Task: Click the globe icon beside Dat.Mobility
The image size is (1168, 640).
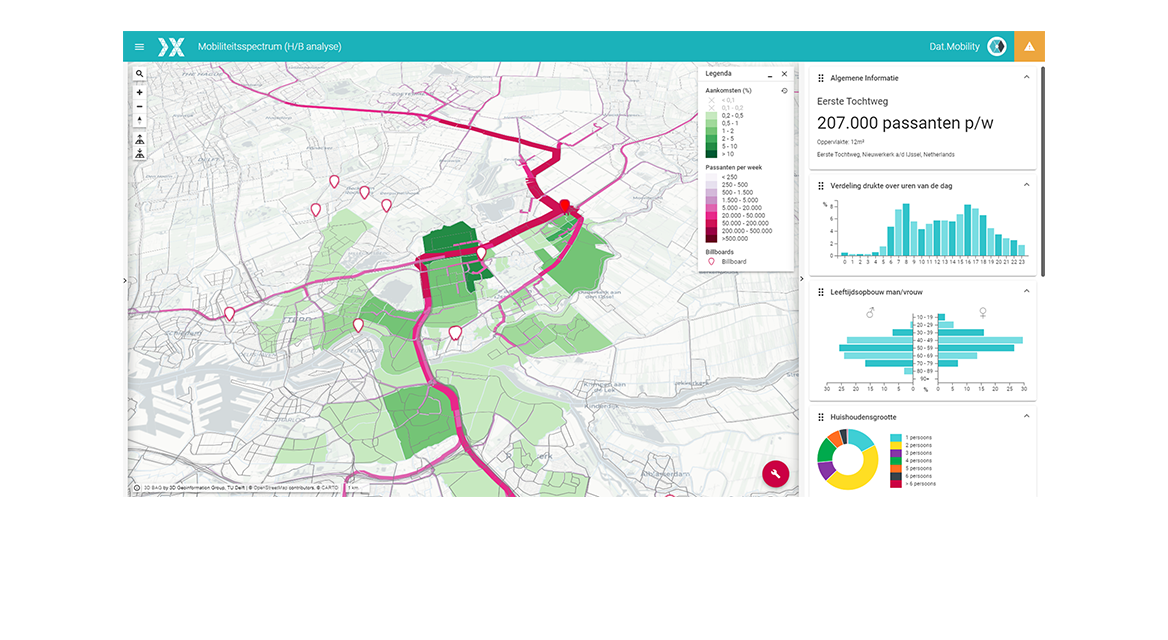Action: coord(996,46)
